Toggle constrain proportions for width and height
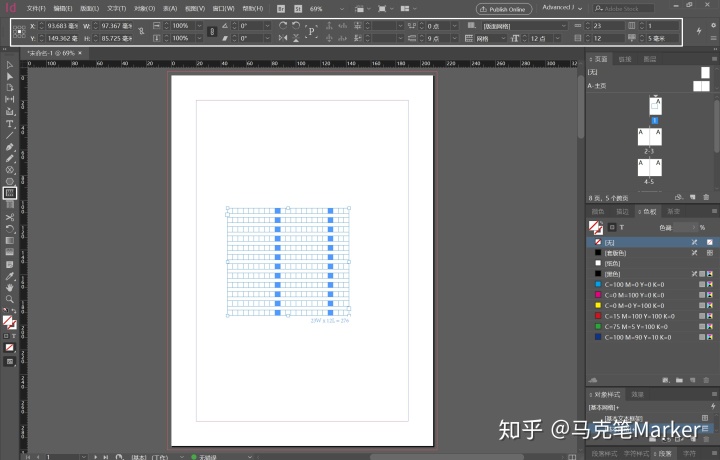The image size is (720, 460). tap(141, 32)
